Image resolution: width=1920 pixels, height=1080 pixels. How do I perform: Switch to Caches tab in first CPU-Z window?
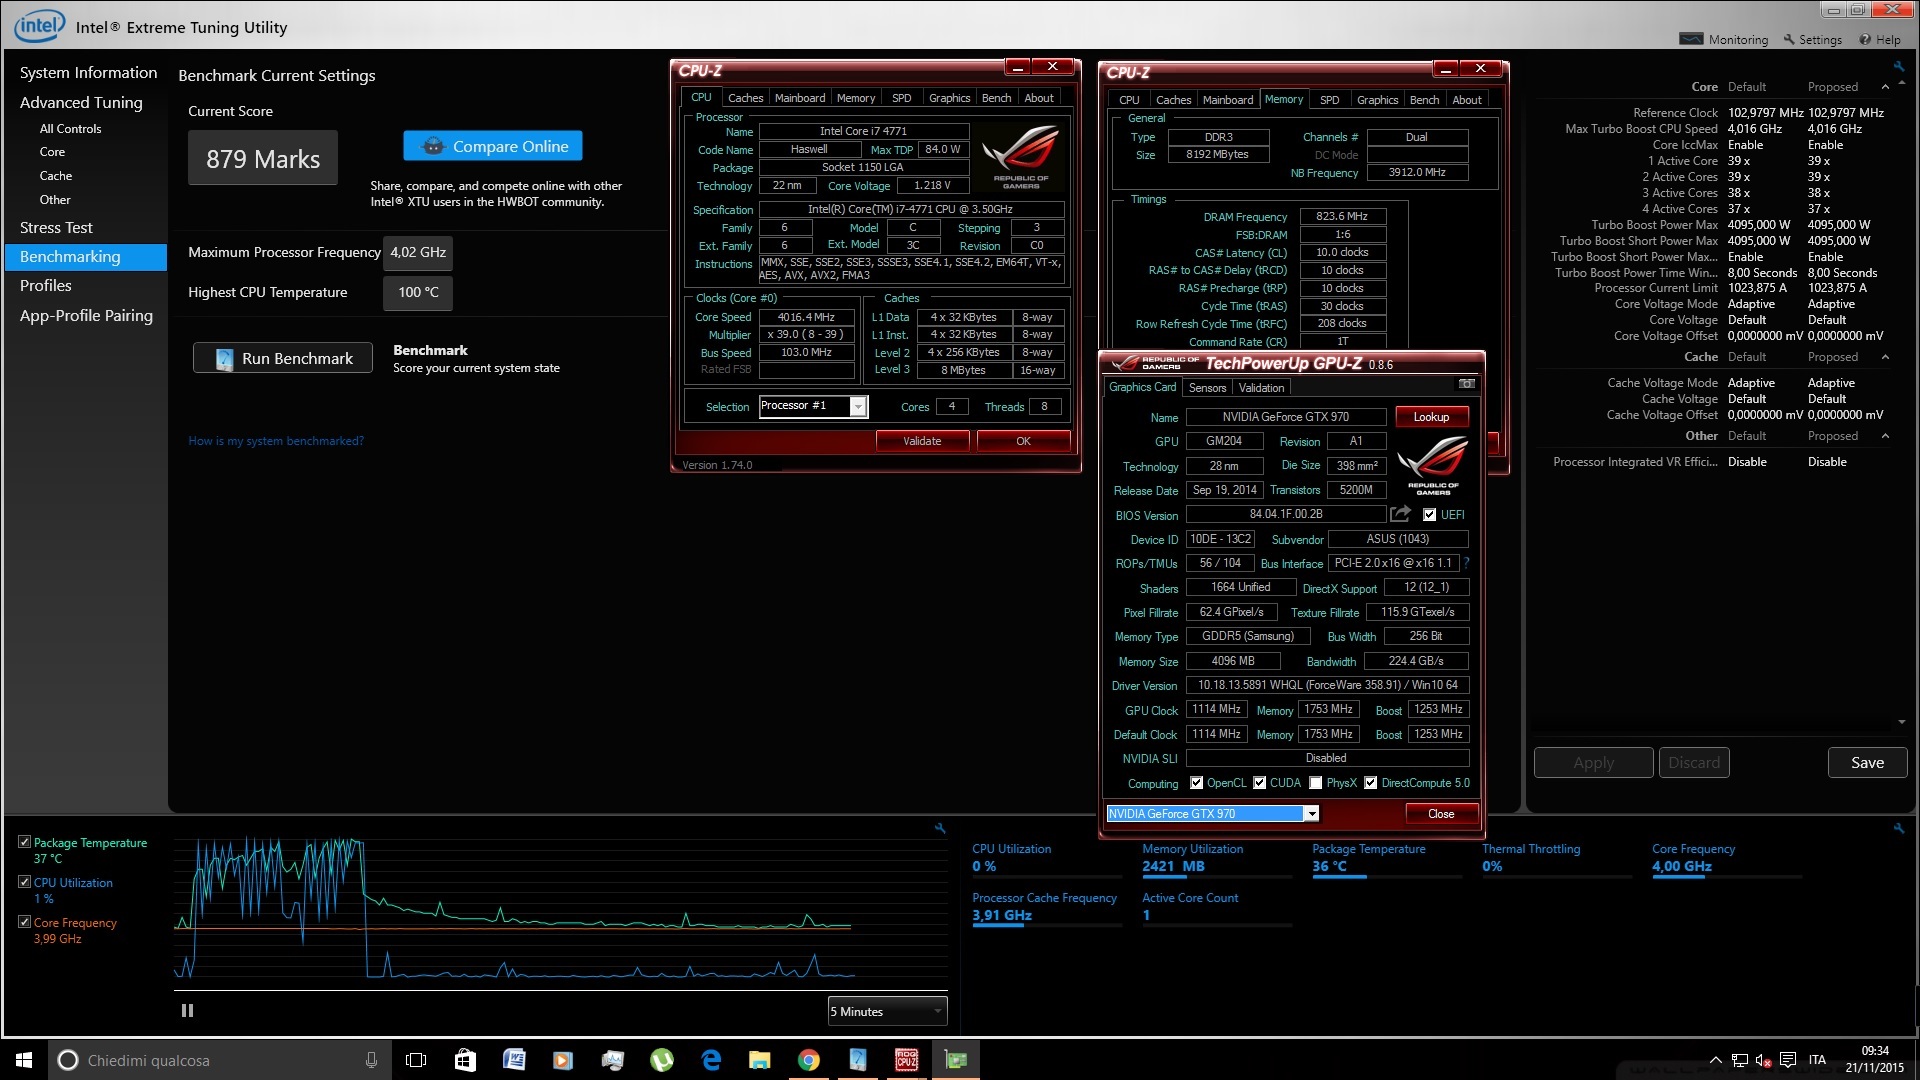tap(745, 98)
